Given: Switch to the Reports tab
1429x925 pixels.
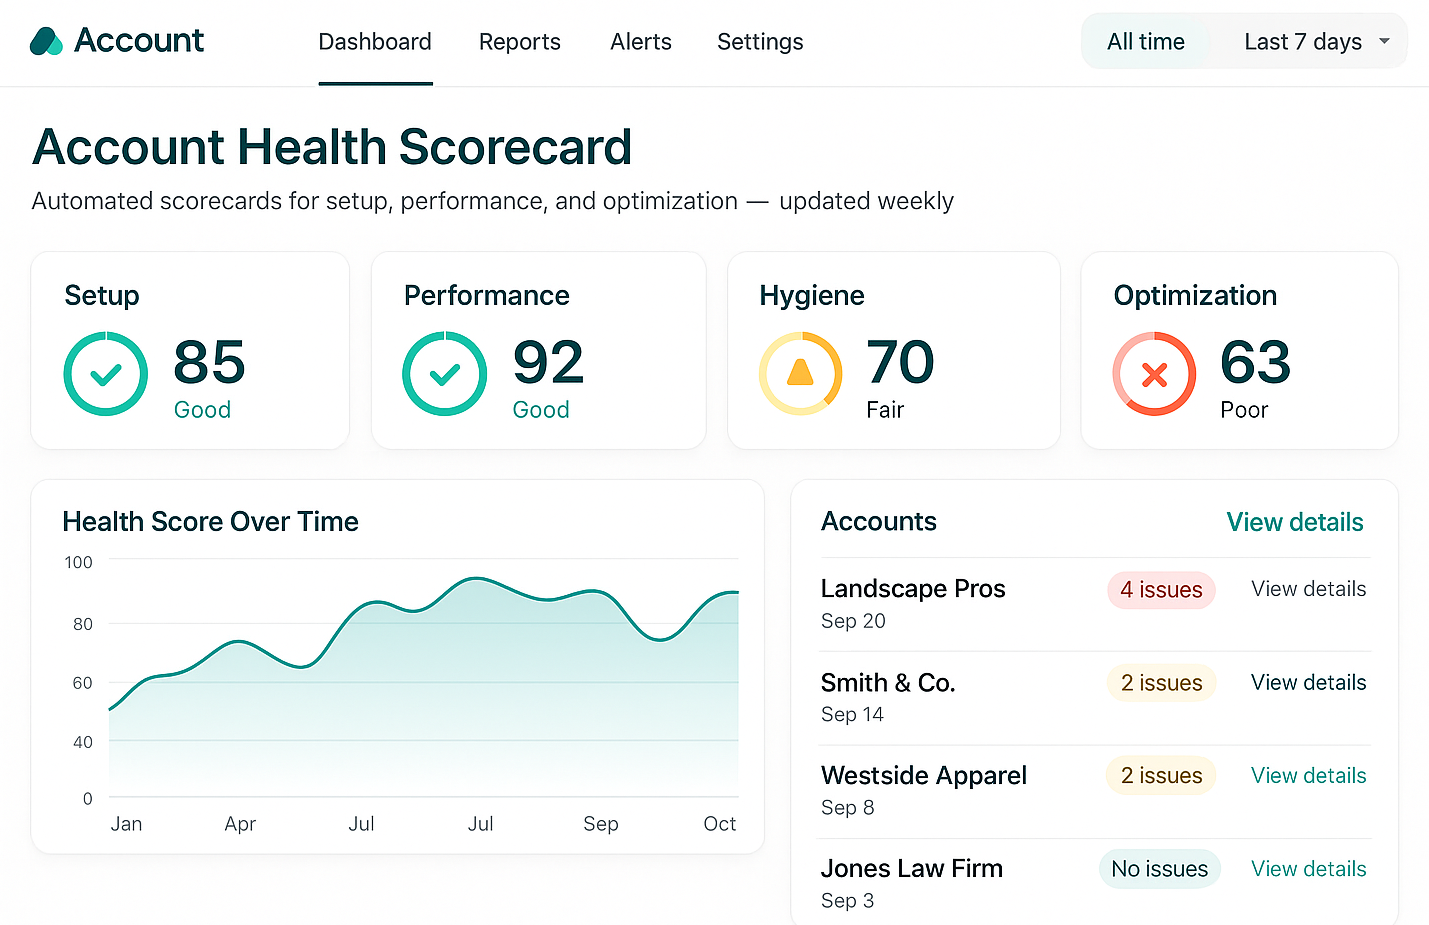Looking at the screenshot, I should pyautogui.click(x=519, y=42).
